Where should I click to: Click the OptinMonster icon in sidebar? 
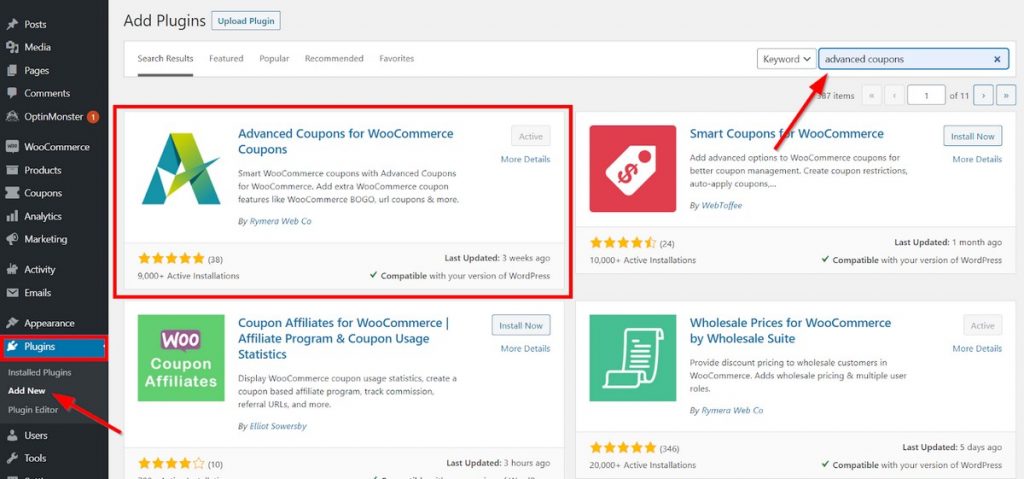tap(12, 117)
